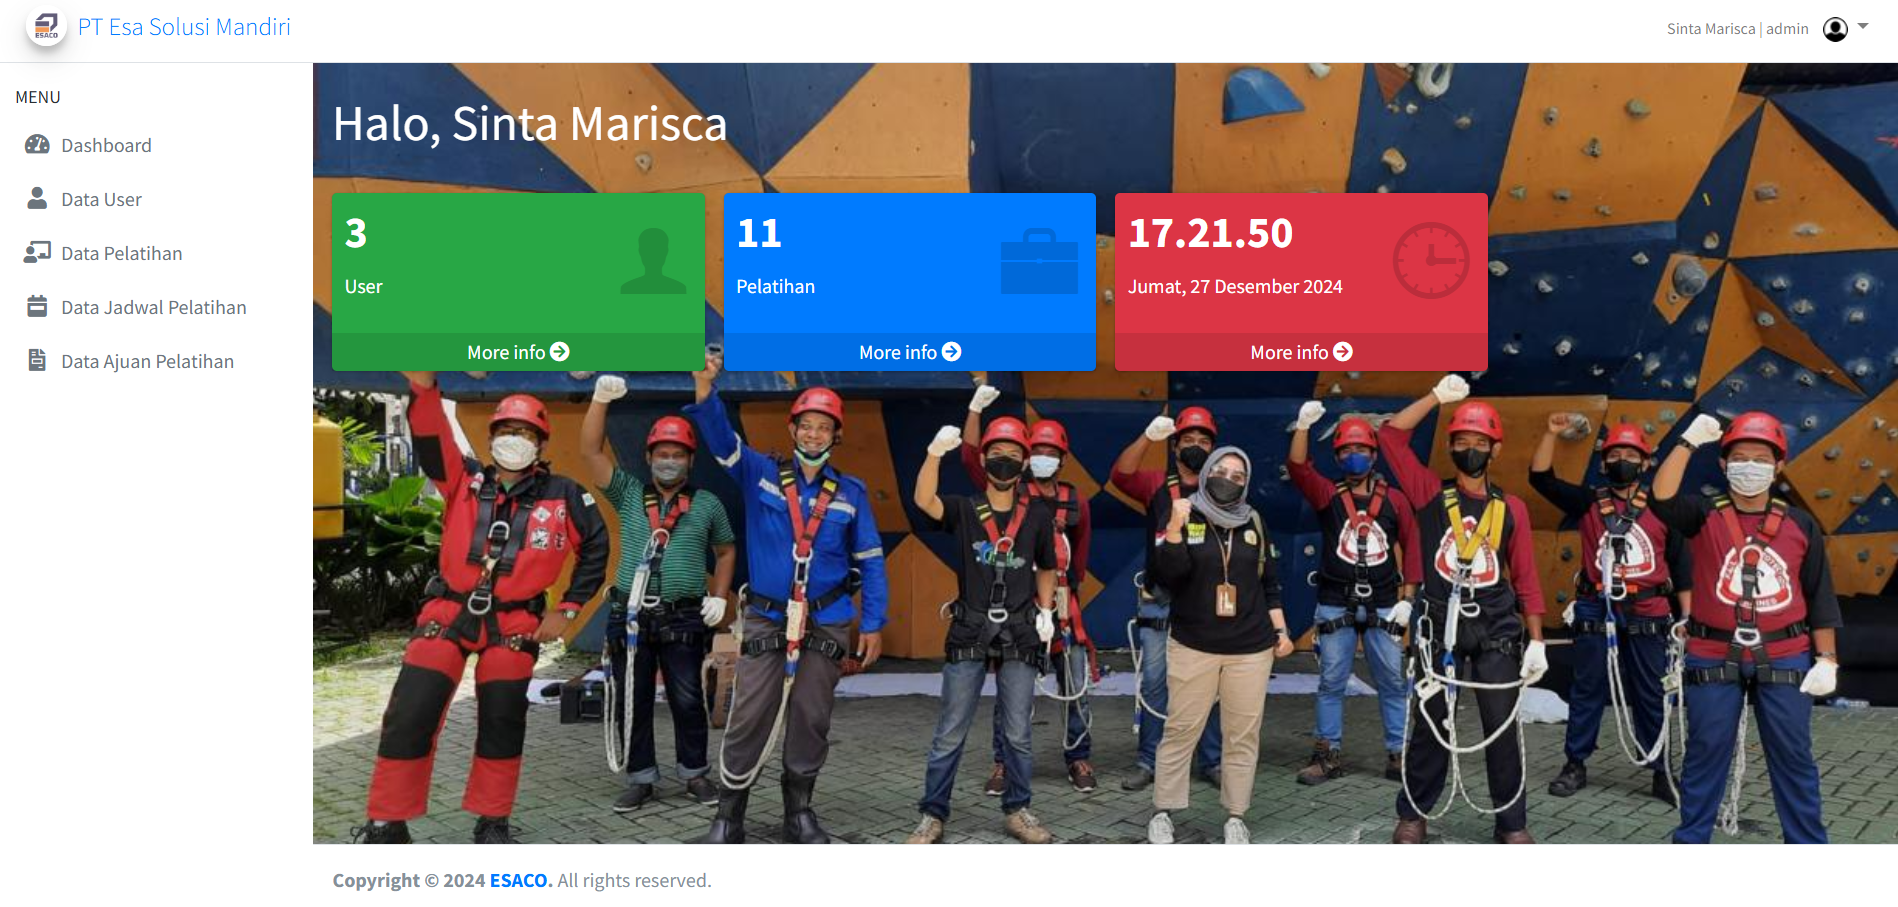The height and width of the screenshot is (907, 1898).
Task: Click the clock icon on red card
Action: tap(1431, 260)
